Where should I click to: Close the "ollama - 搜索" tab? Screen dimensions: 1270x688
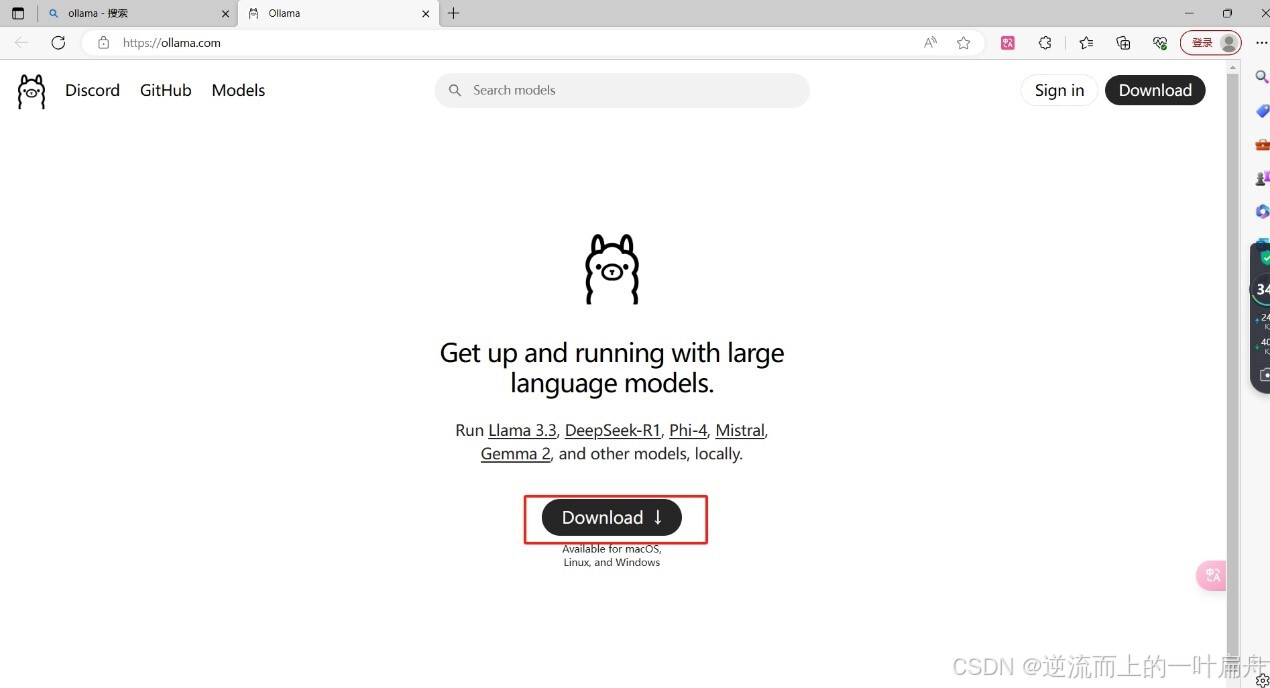[226, 14]
